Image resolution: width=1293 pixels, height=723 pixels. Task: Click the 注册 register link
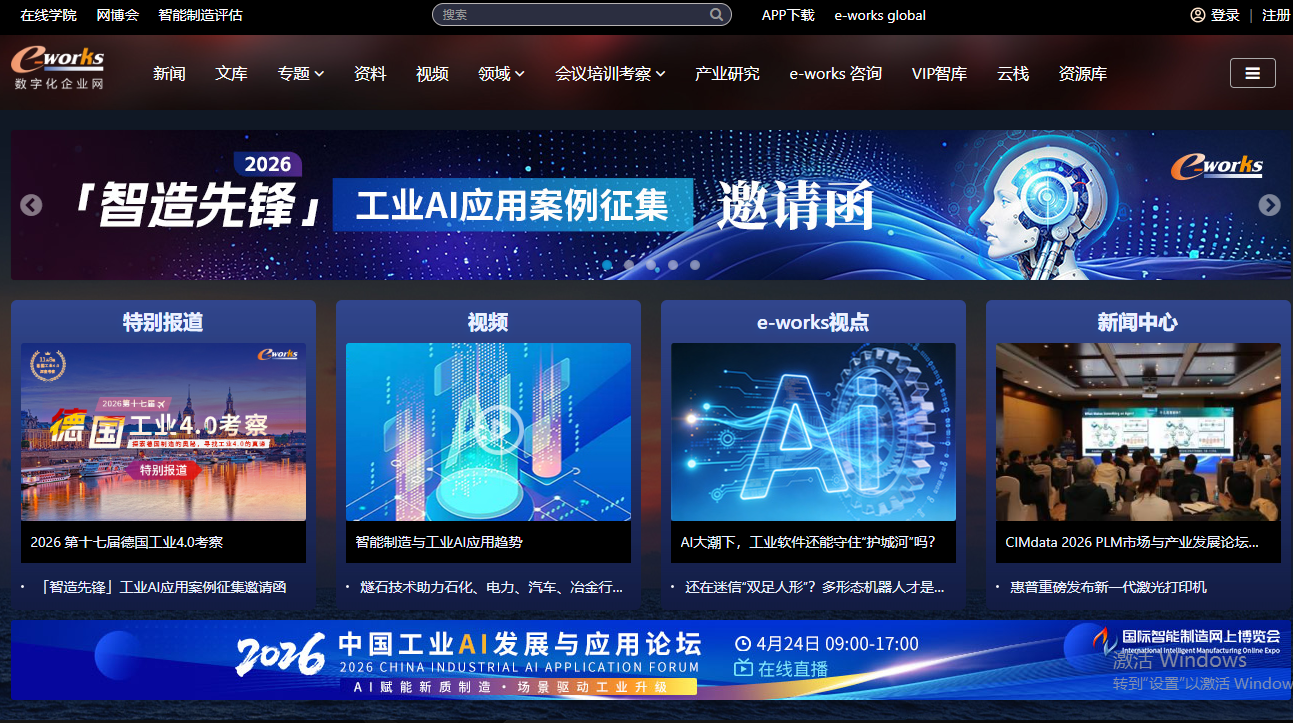click(x=1276, y=15)
